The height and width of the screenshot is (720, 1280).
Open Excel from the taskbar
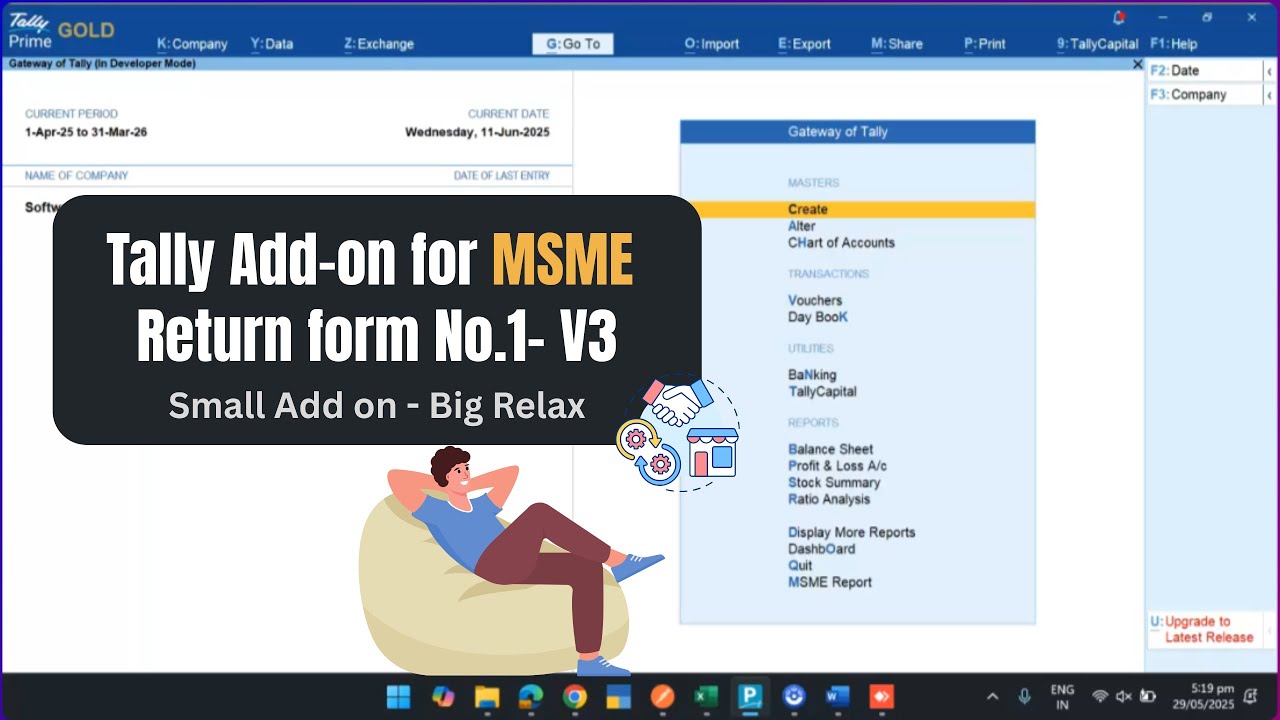point(706,696)
